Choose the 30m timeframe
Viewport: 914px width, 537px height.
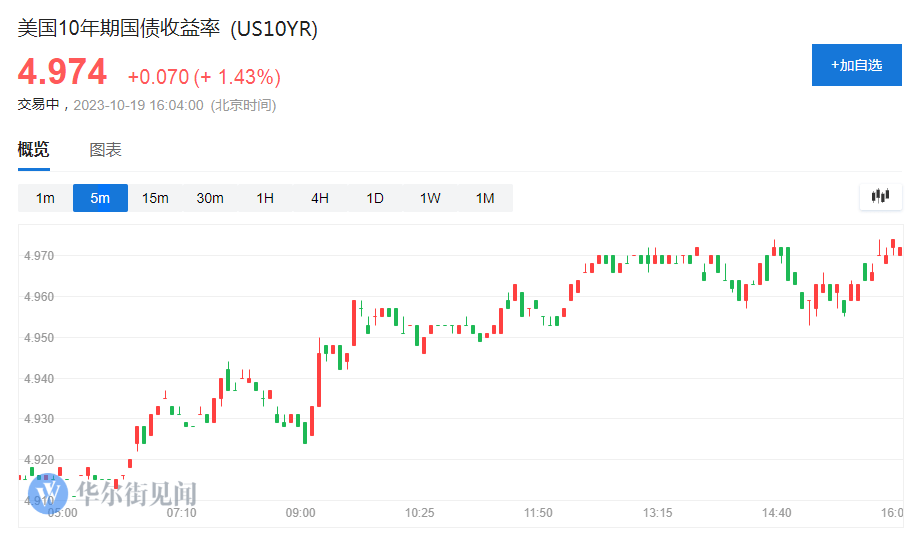coord(210,198)
